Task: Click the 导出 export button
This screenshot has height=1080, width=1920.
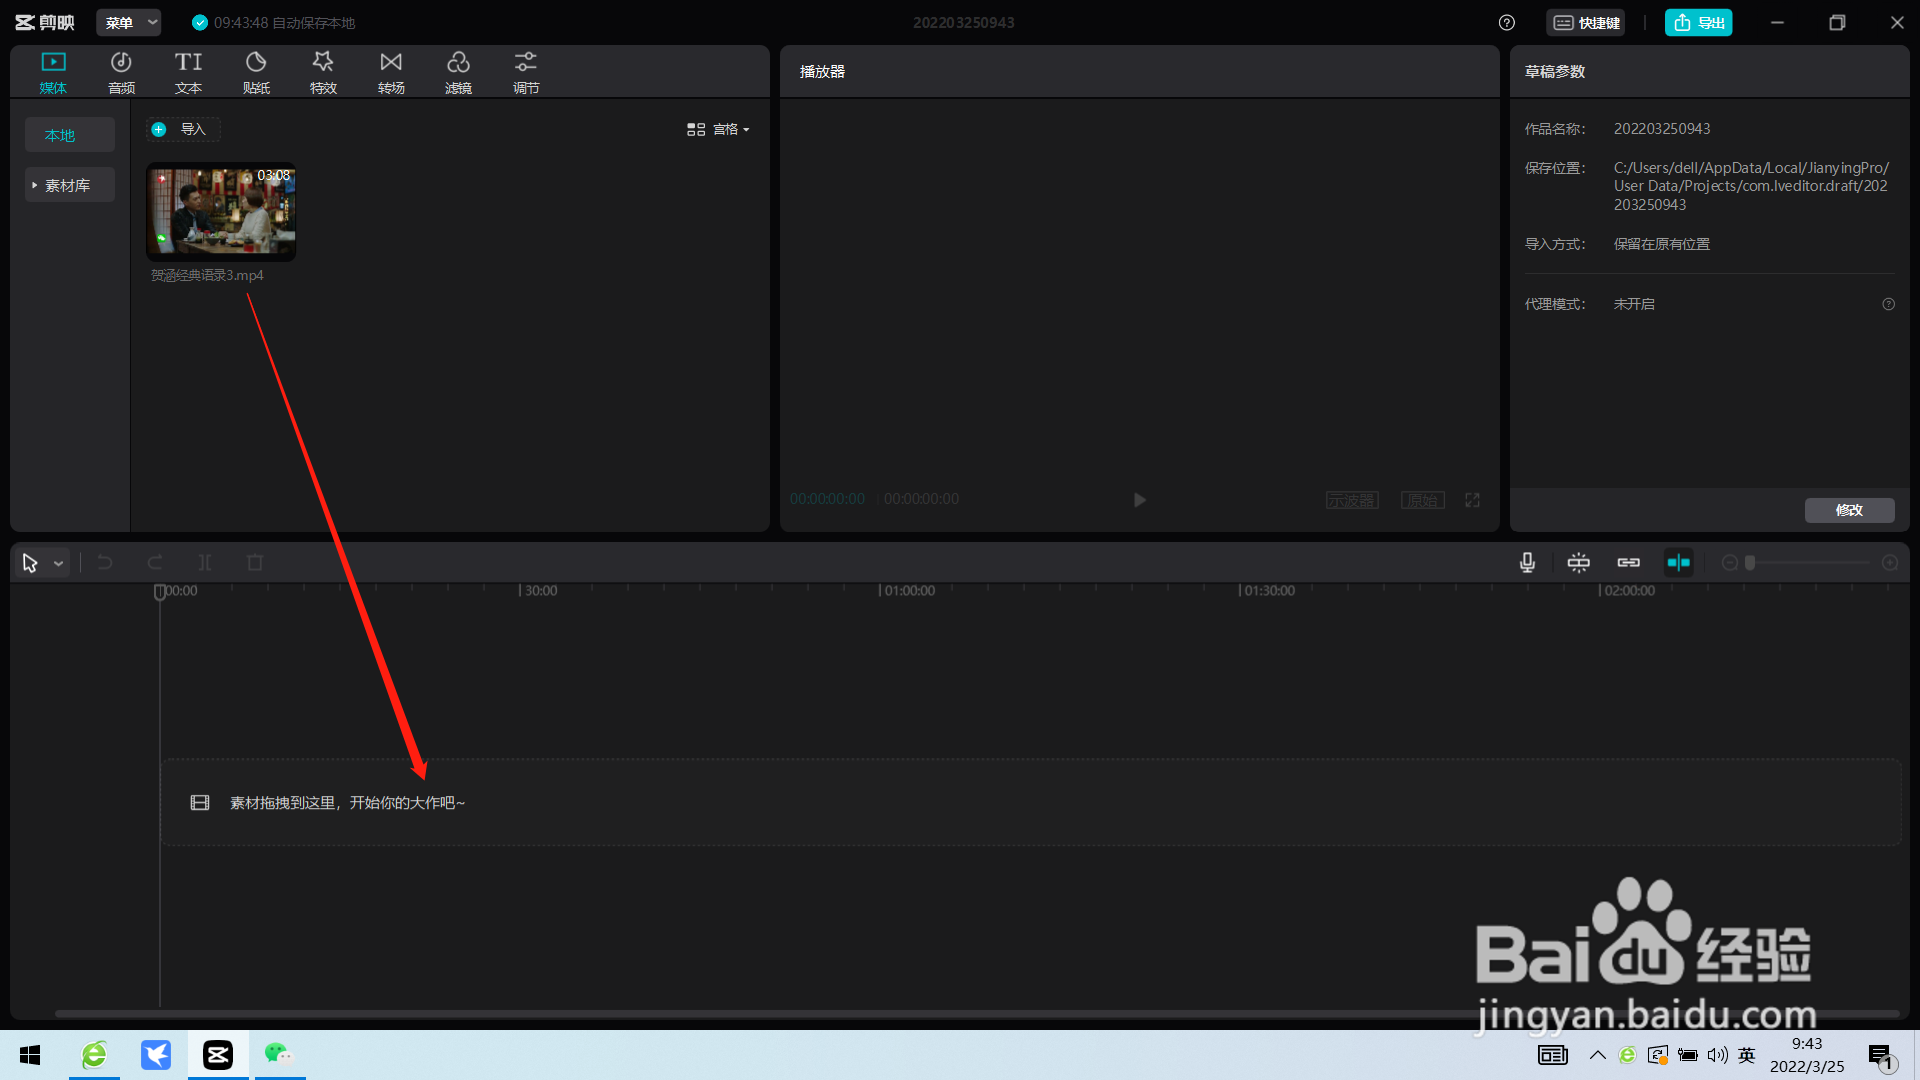Action: click(x=1698, y=23)
